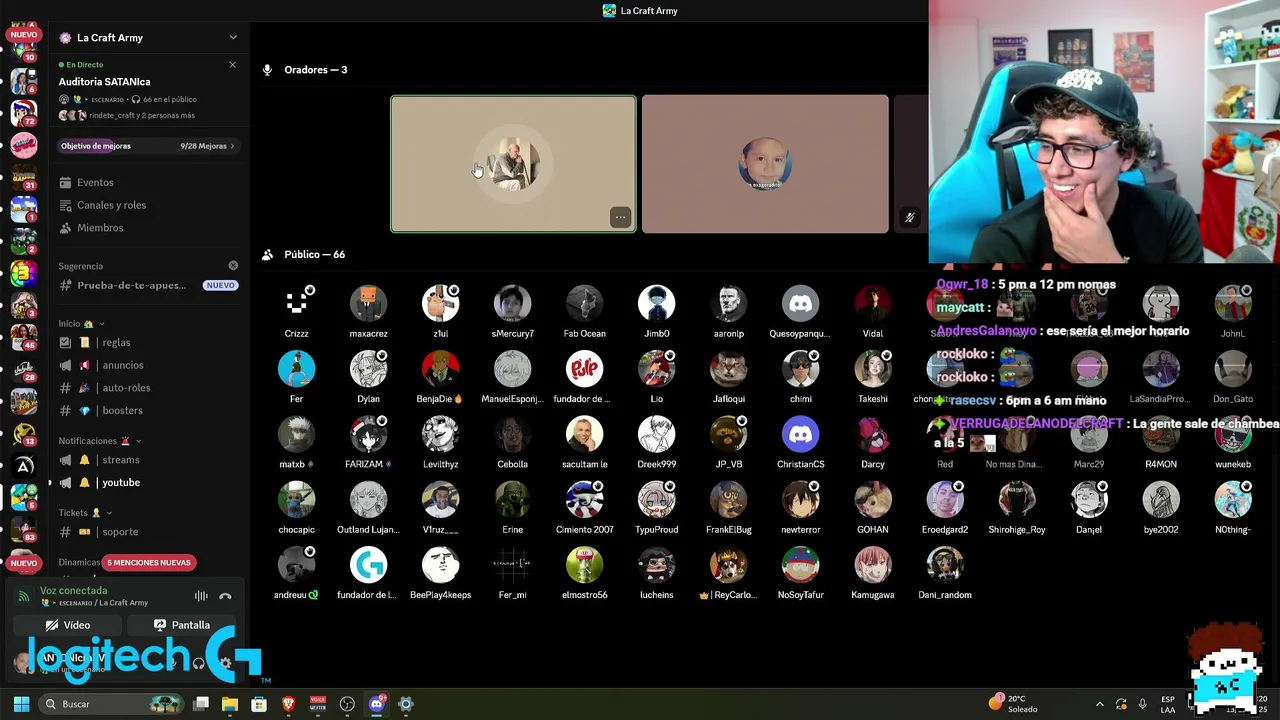This screenshot has width=1280, height=720.
Task: Open the server icon with badge 72
Action: point(23,112)
